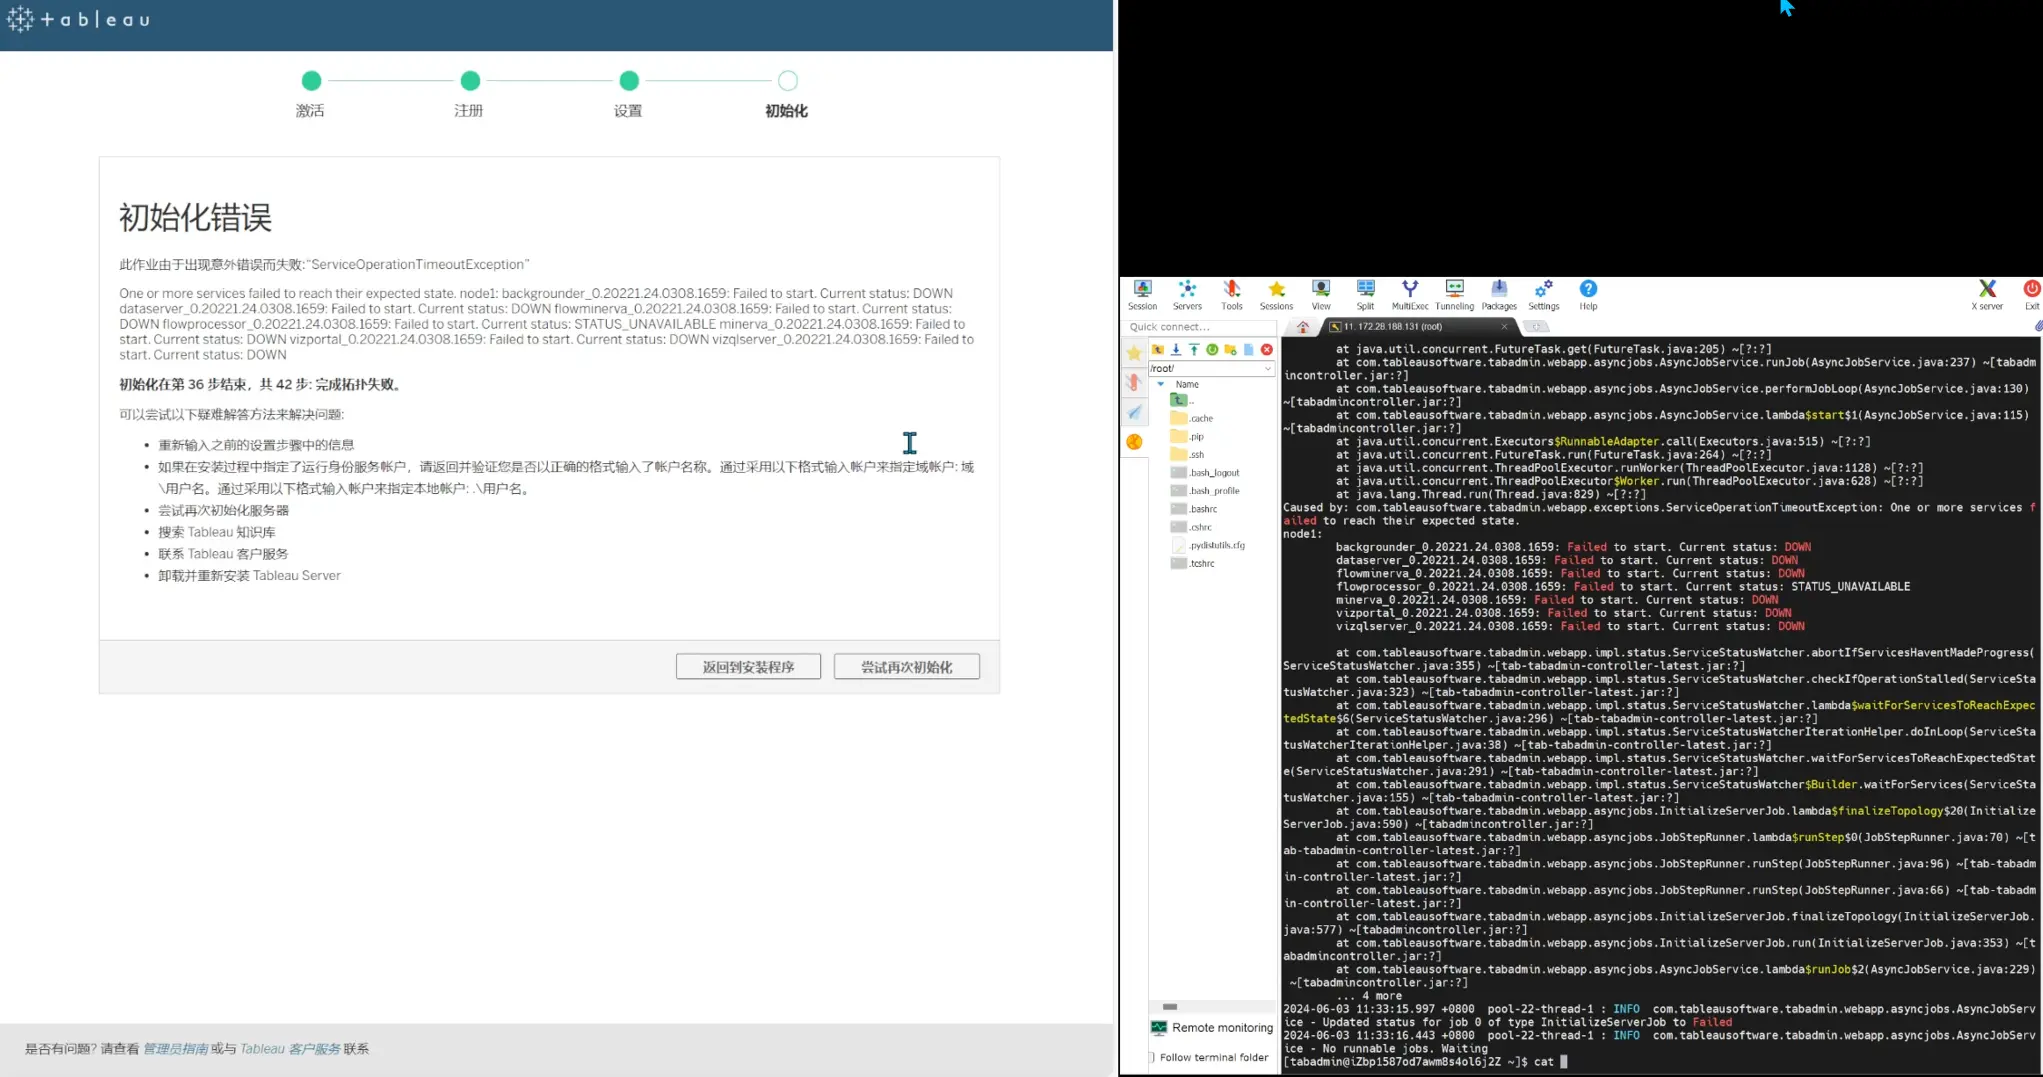Click the 激活 step indicator
2043x1077 pixels.
(311, 81)
